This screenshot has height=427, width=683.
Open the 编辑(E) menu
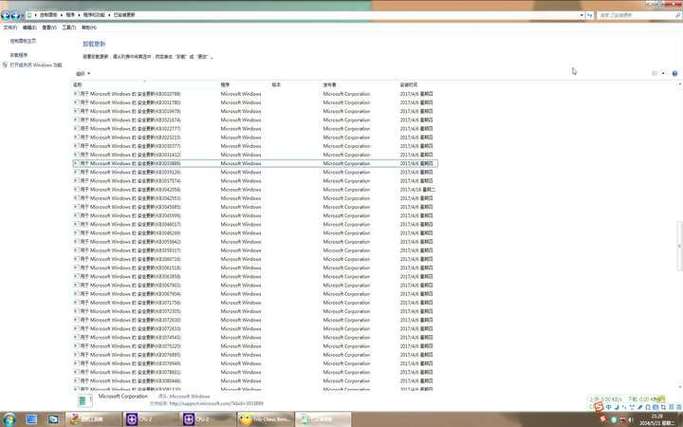pos(30,27)
